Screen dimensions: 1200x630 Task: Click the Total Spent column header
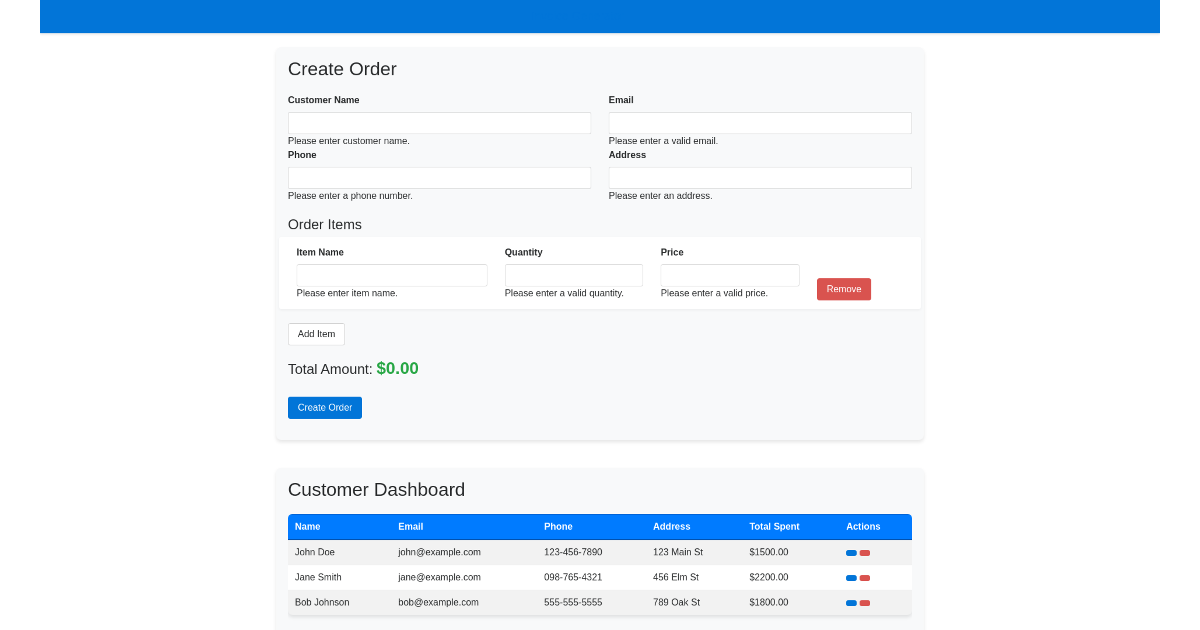(774, 527)
